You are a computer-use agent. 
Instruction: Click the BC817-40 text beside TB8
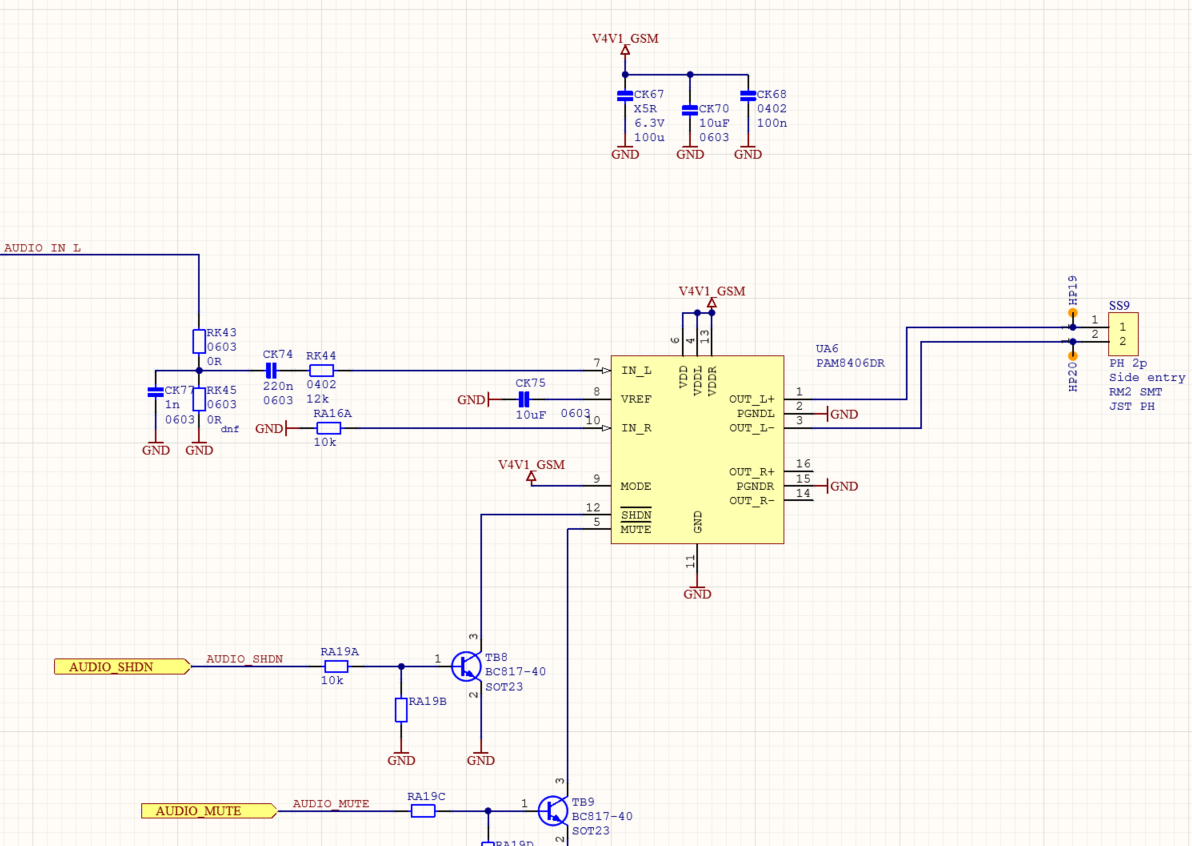pyautogui.click(x=515, y=672)
